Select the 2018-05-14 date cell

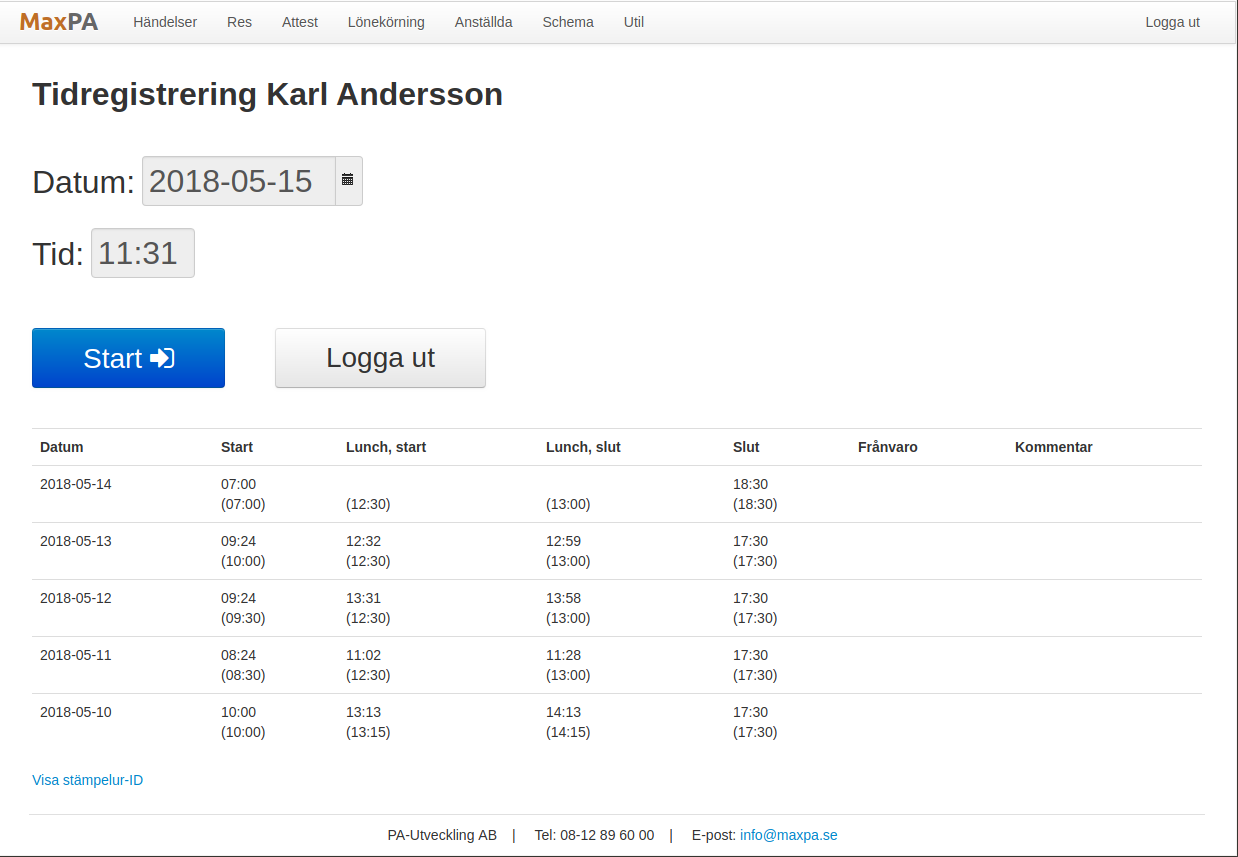(76, 484)
